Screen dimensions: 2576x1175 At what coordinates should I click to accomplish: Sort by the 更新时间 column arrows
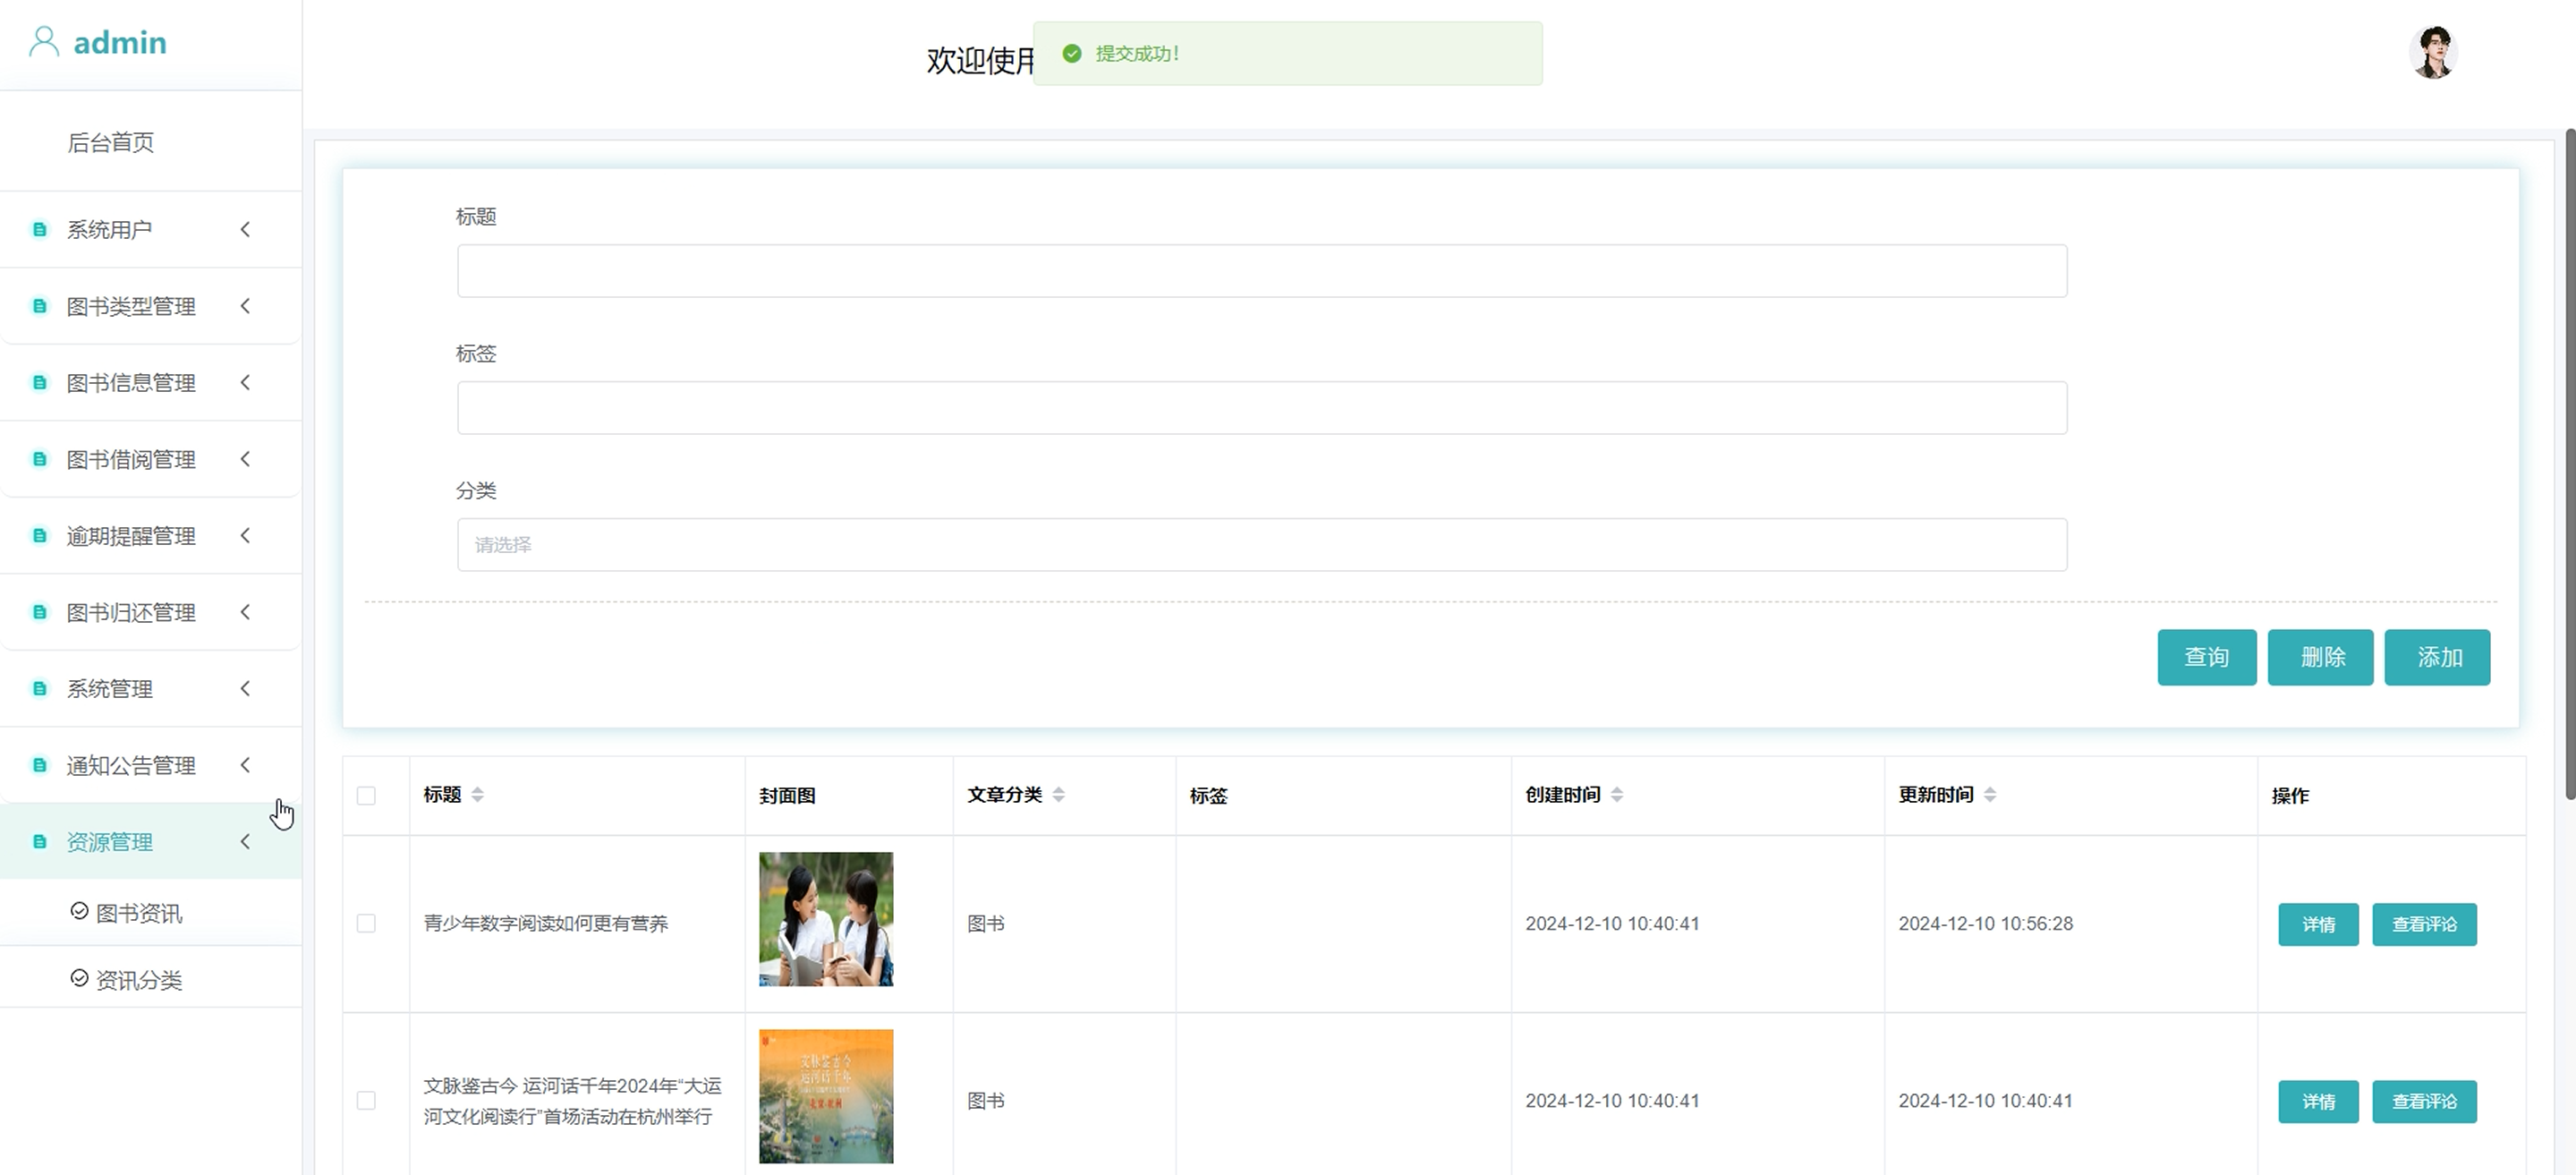coord(1989,795)
